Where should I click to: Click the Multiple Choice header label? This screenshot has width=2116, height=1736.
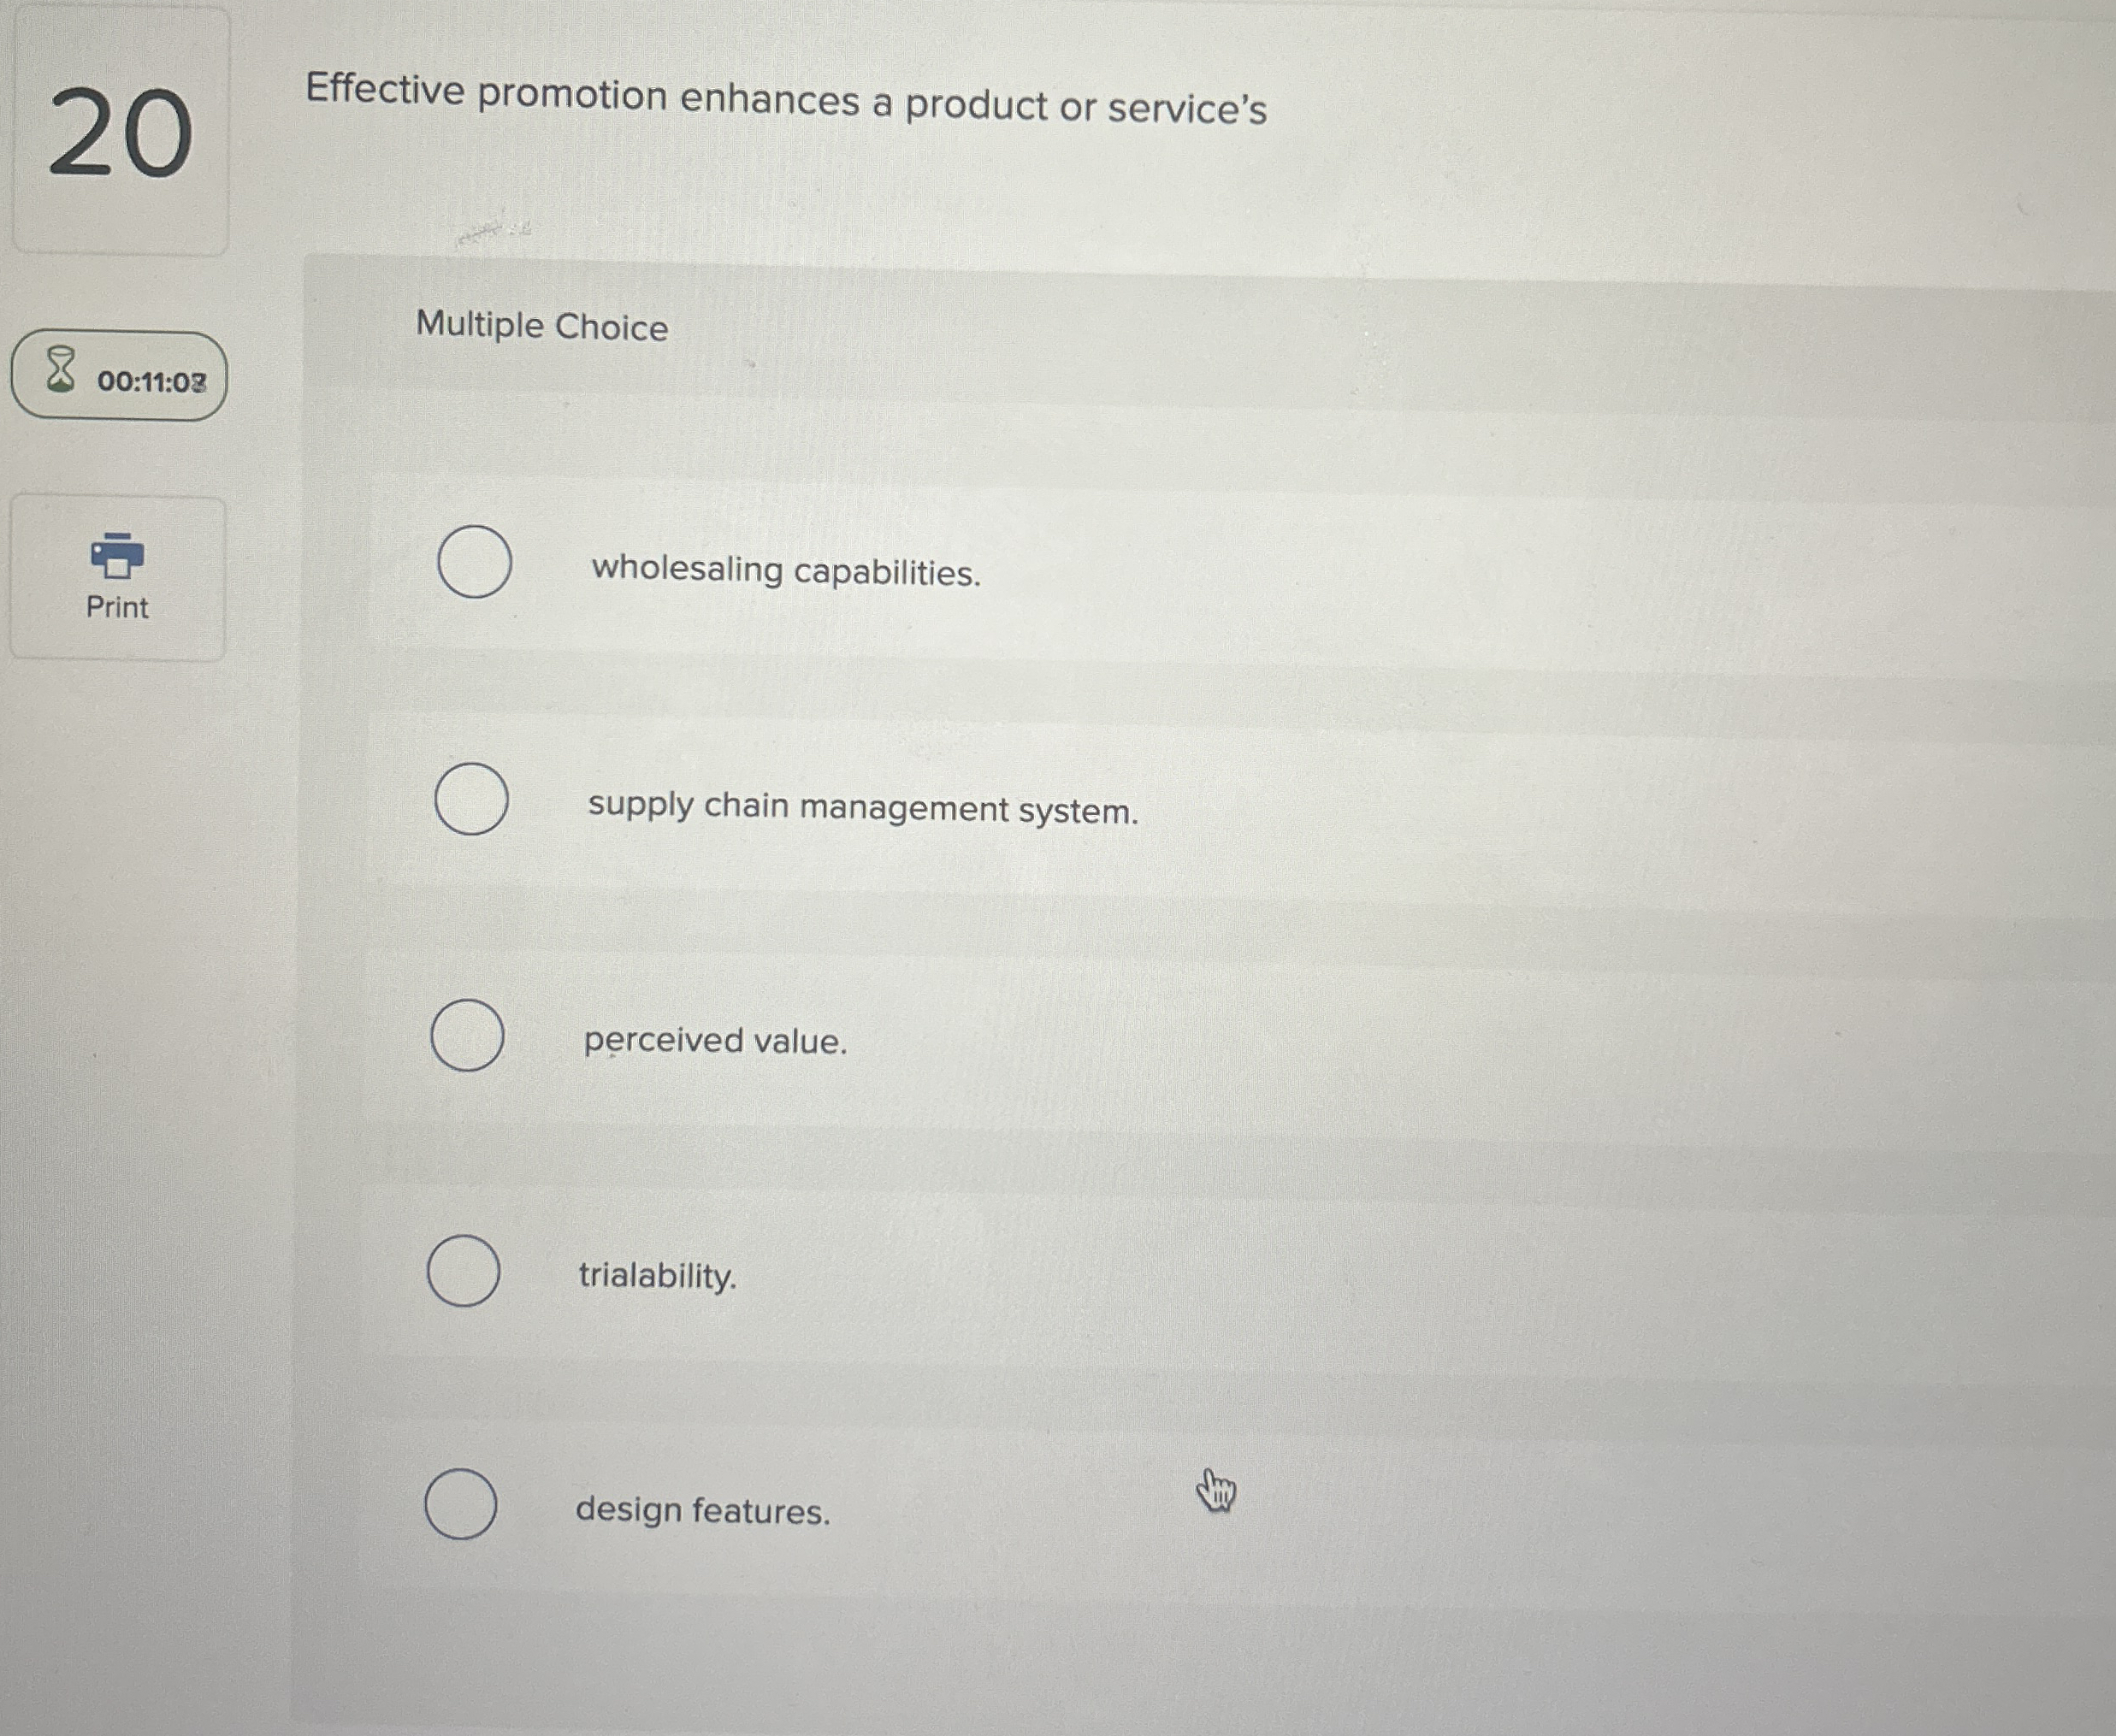(541, 327)
